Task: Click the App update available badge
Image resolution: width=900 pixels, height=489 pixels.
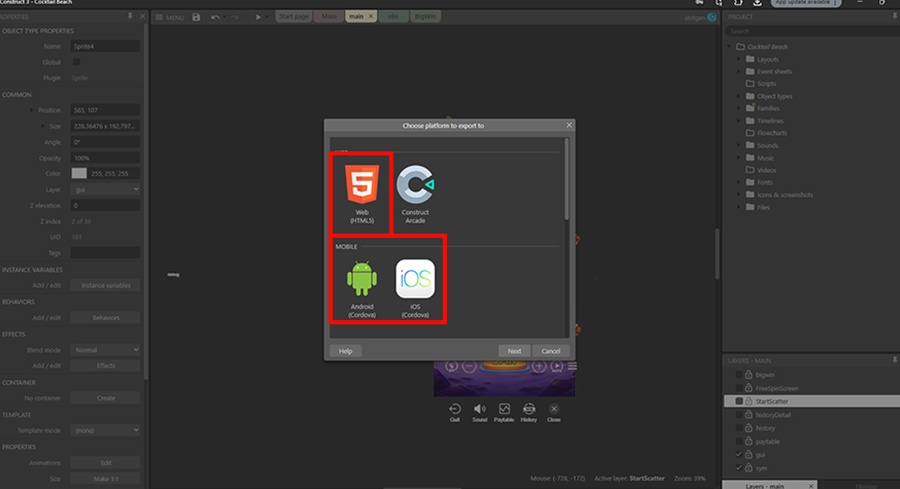Action: [806, 3]
